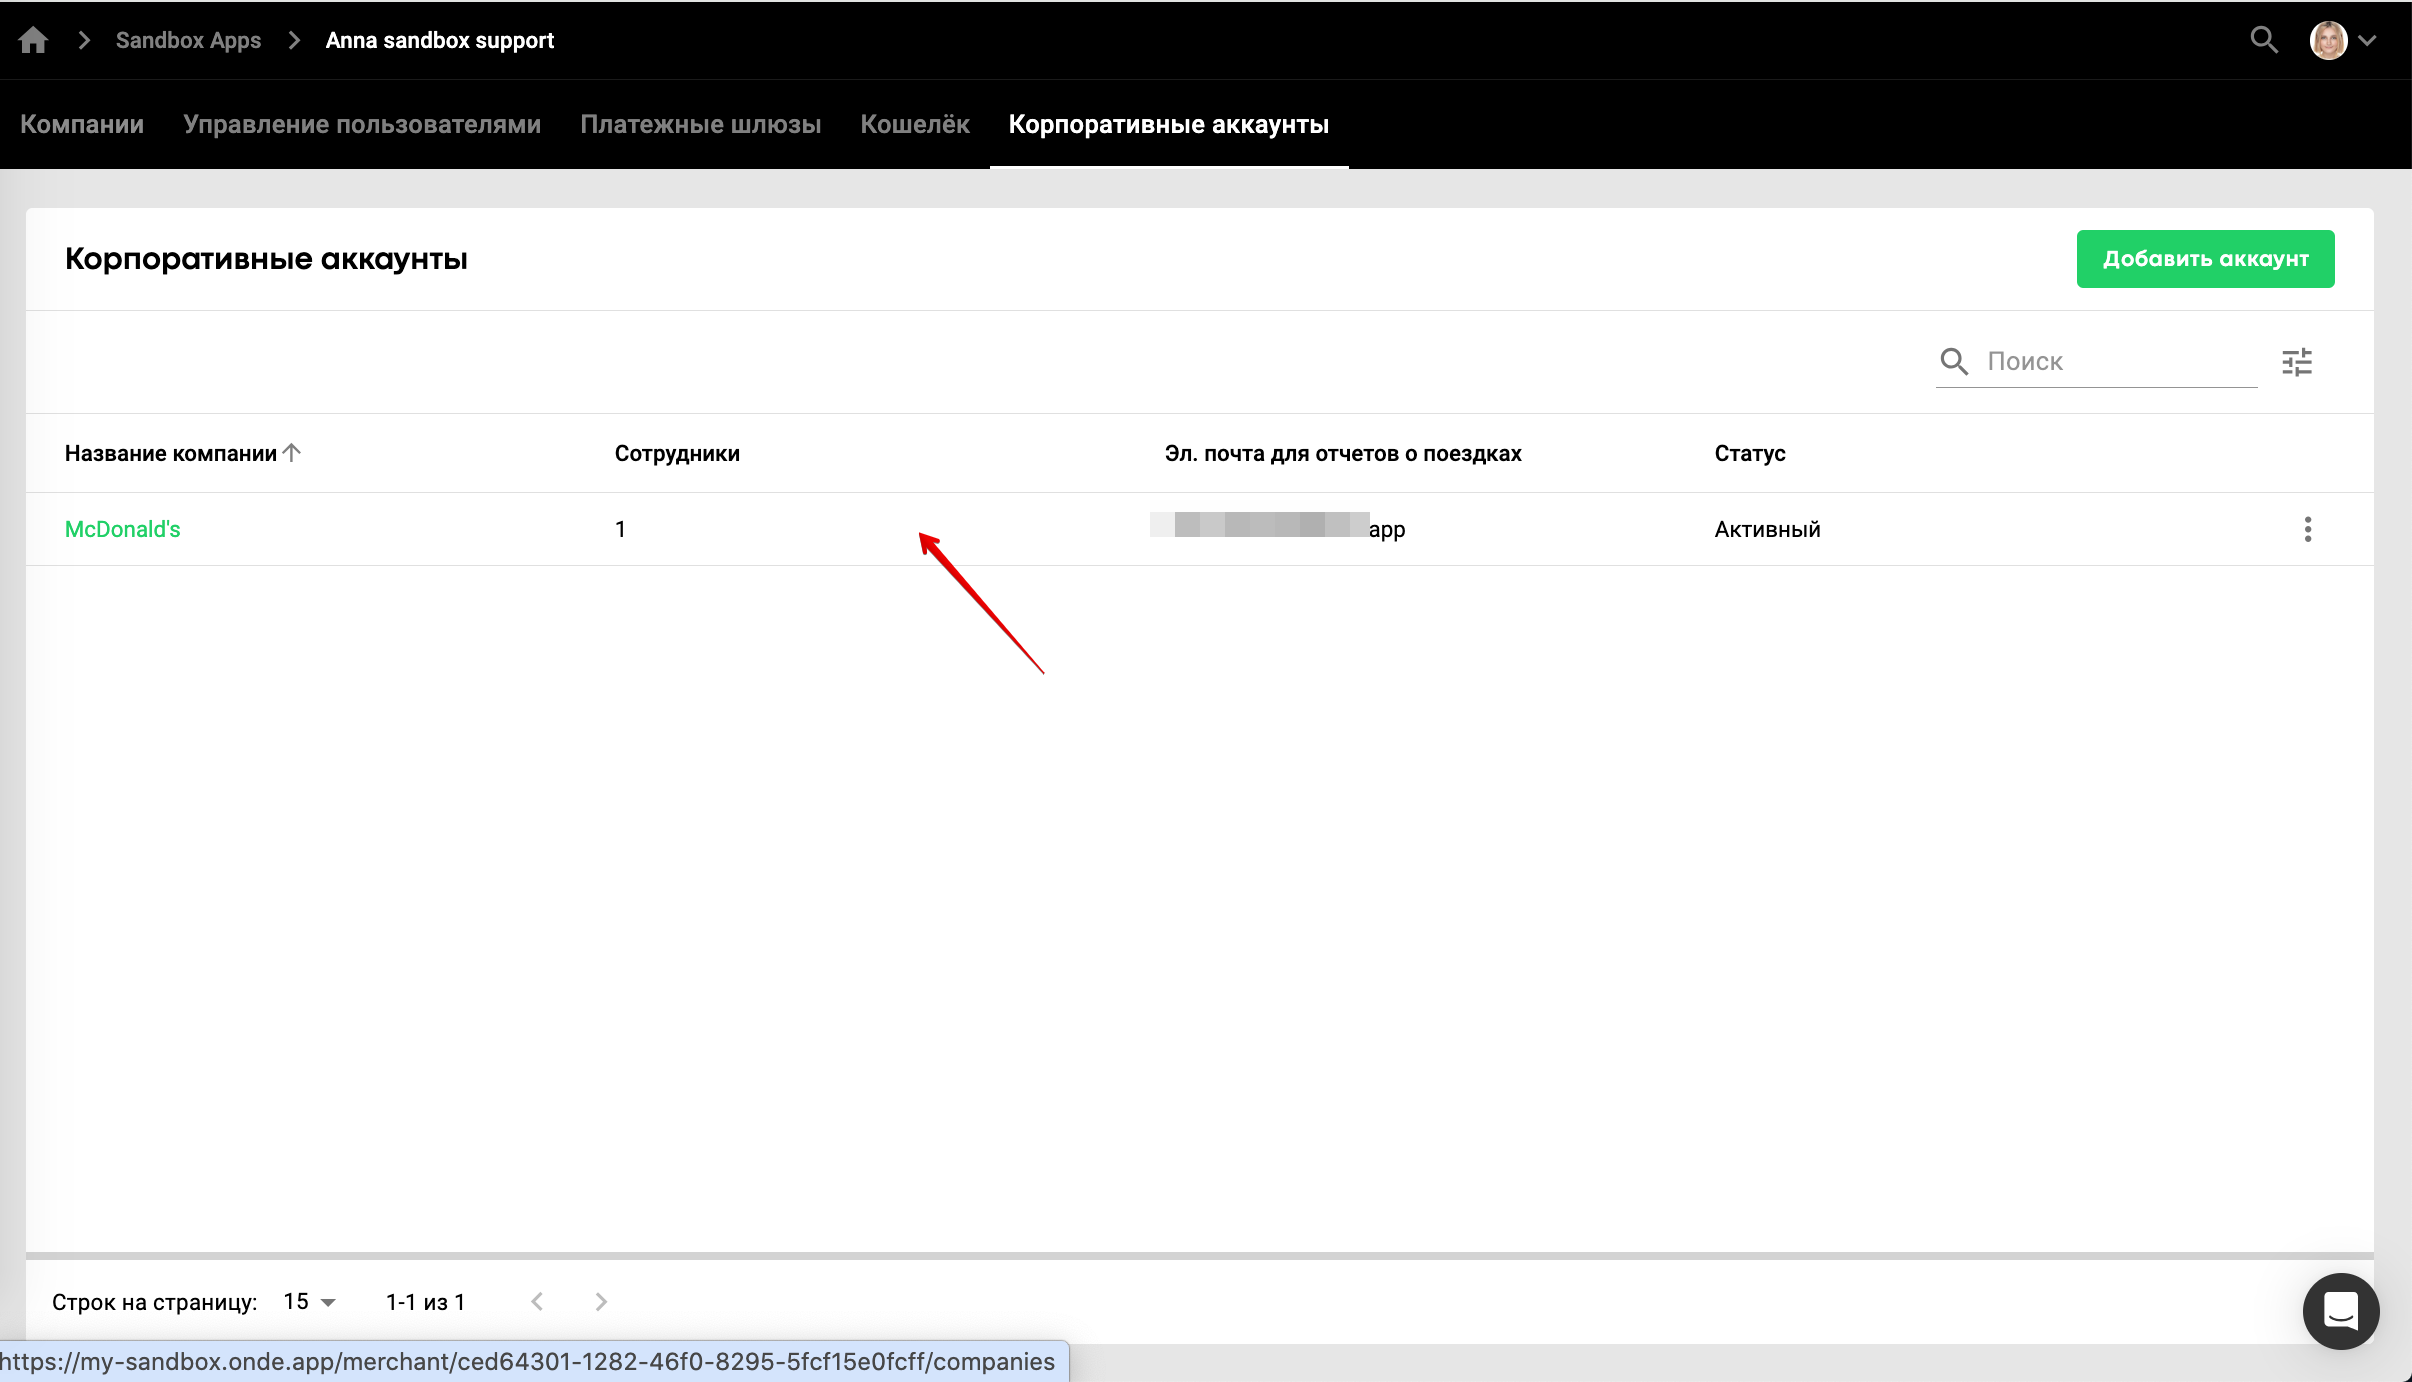Click the home icon in breadcrumb
The width and height of the screenshot is (2412, 1382).
(33, 40)
